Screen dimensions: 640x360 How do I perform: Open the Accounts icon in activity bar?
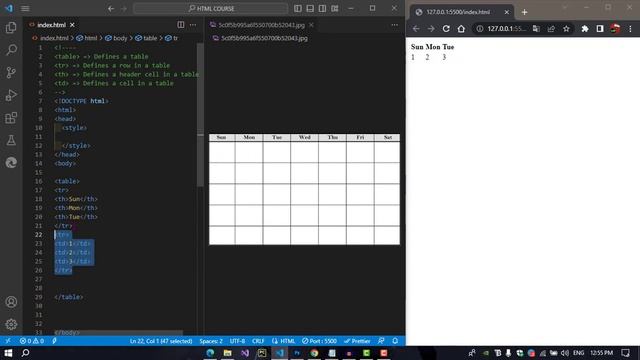(11, 302)
